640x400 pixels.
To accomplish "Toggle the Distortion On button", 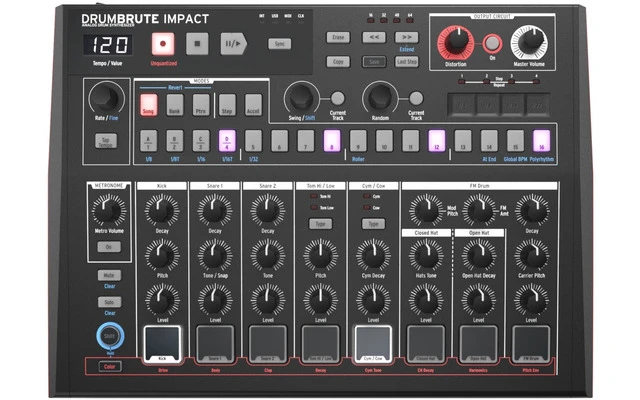I will click(x=492, y=43).
